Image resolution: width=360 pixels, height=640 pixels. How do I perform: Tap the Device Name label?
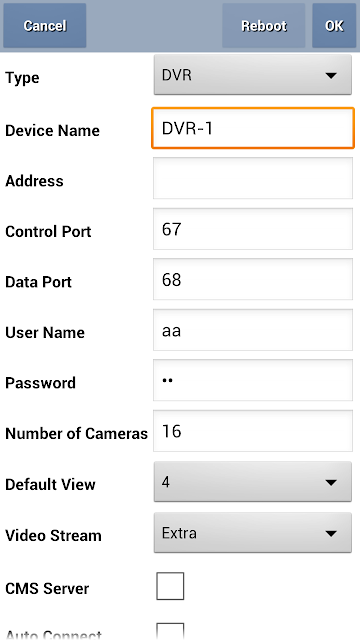click(x=52, y=131)
